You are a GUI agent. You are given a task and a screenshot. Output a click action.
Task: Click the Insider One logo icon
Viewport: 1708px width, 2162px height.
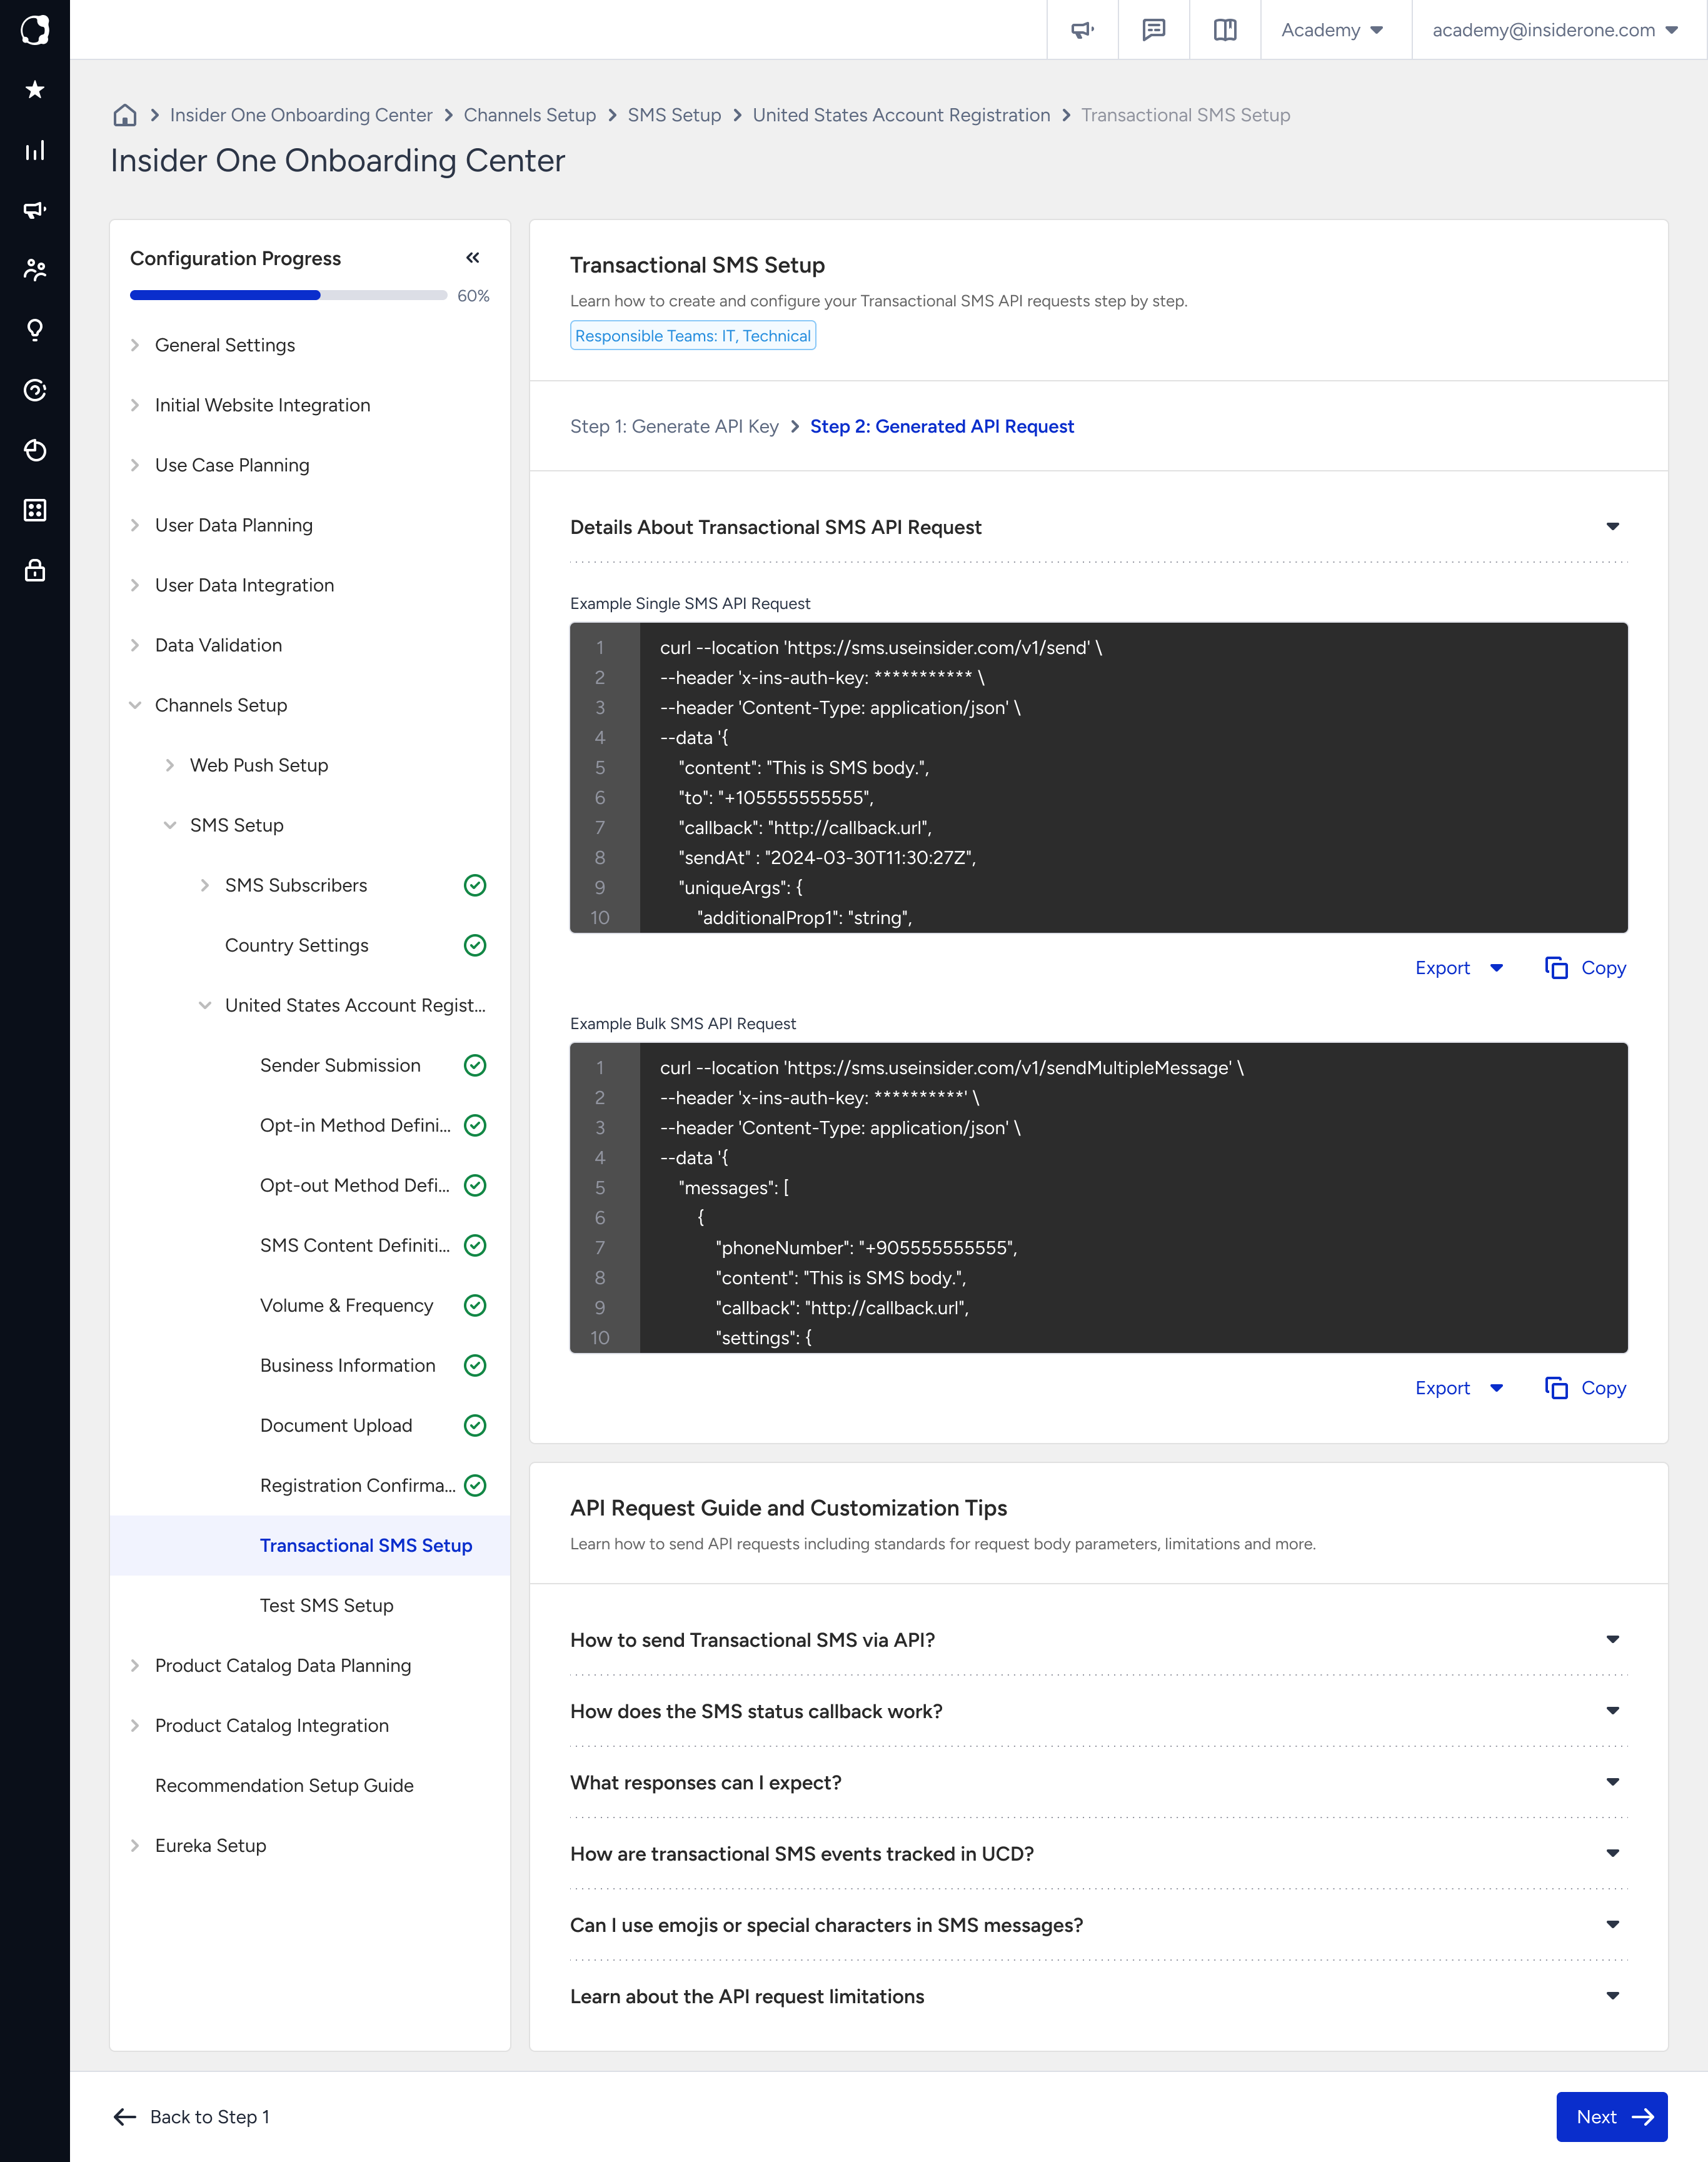[x=35, y=30]
